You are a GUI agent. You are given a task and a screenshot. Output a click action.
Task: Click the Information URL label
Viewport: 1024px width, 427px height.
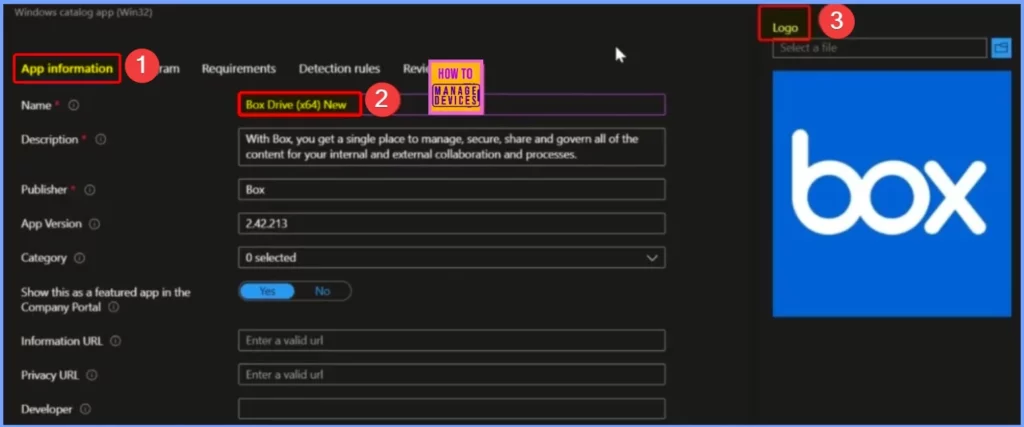pyautogui.click(x=61, y=341)
